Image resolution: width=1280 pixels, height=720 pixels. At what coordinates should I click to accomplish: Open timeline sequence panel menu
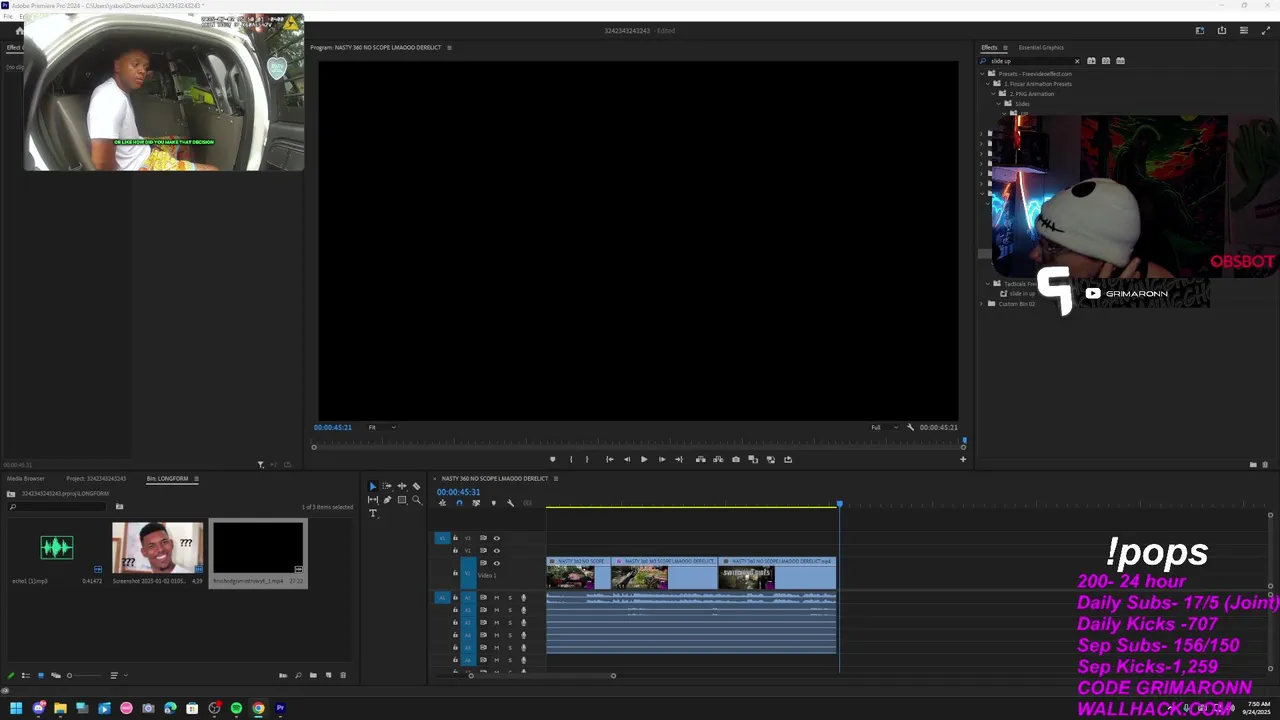pyautogui.click(x=556, y=478)
